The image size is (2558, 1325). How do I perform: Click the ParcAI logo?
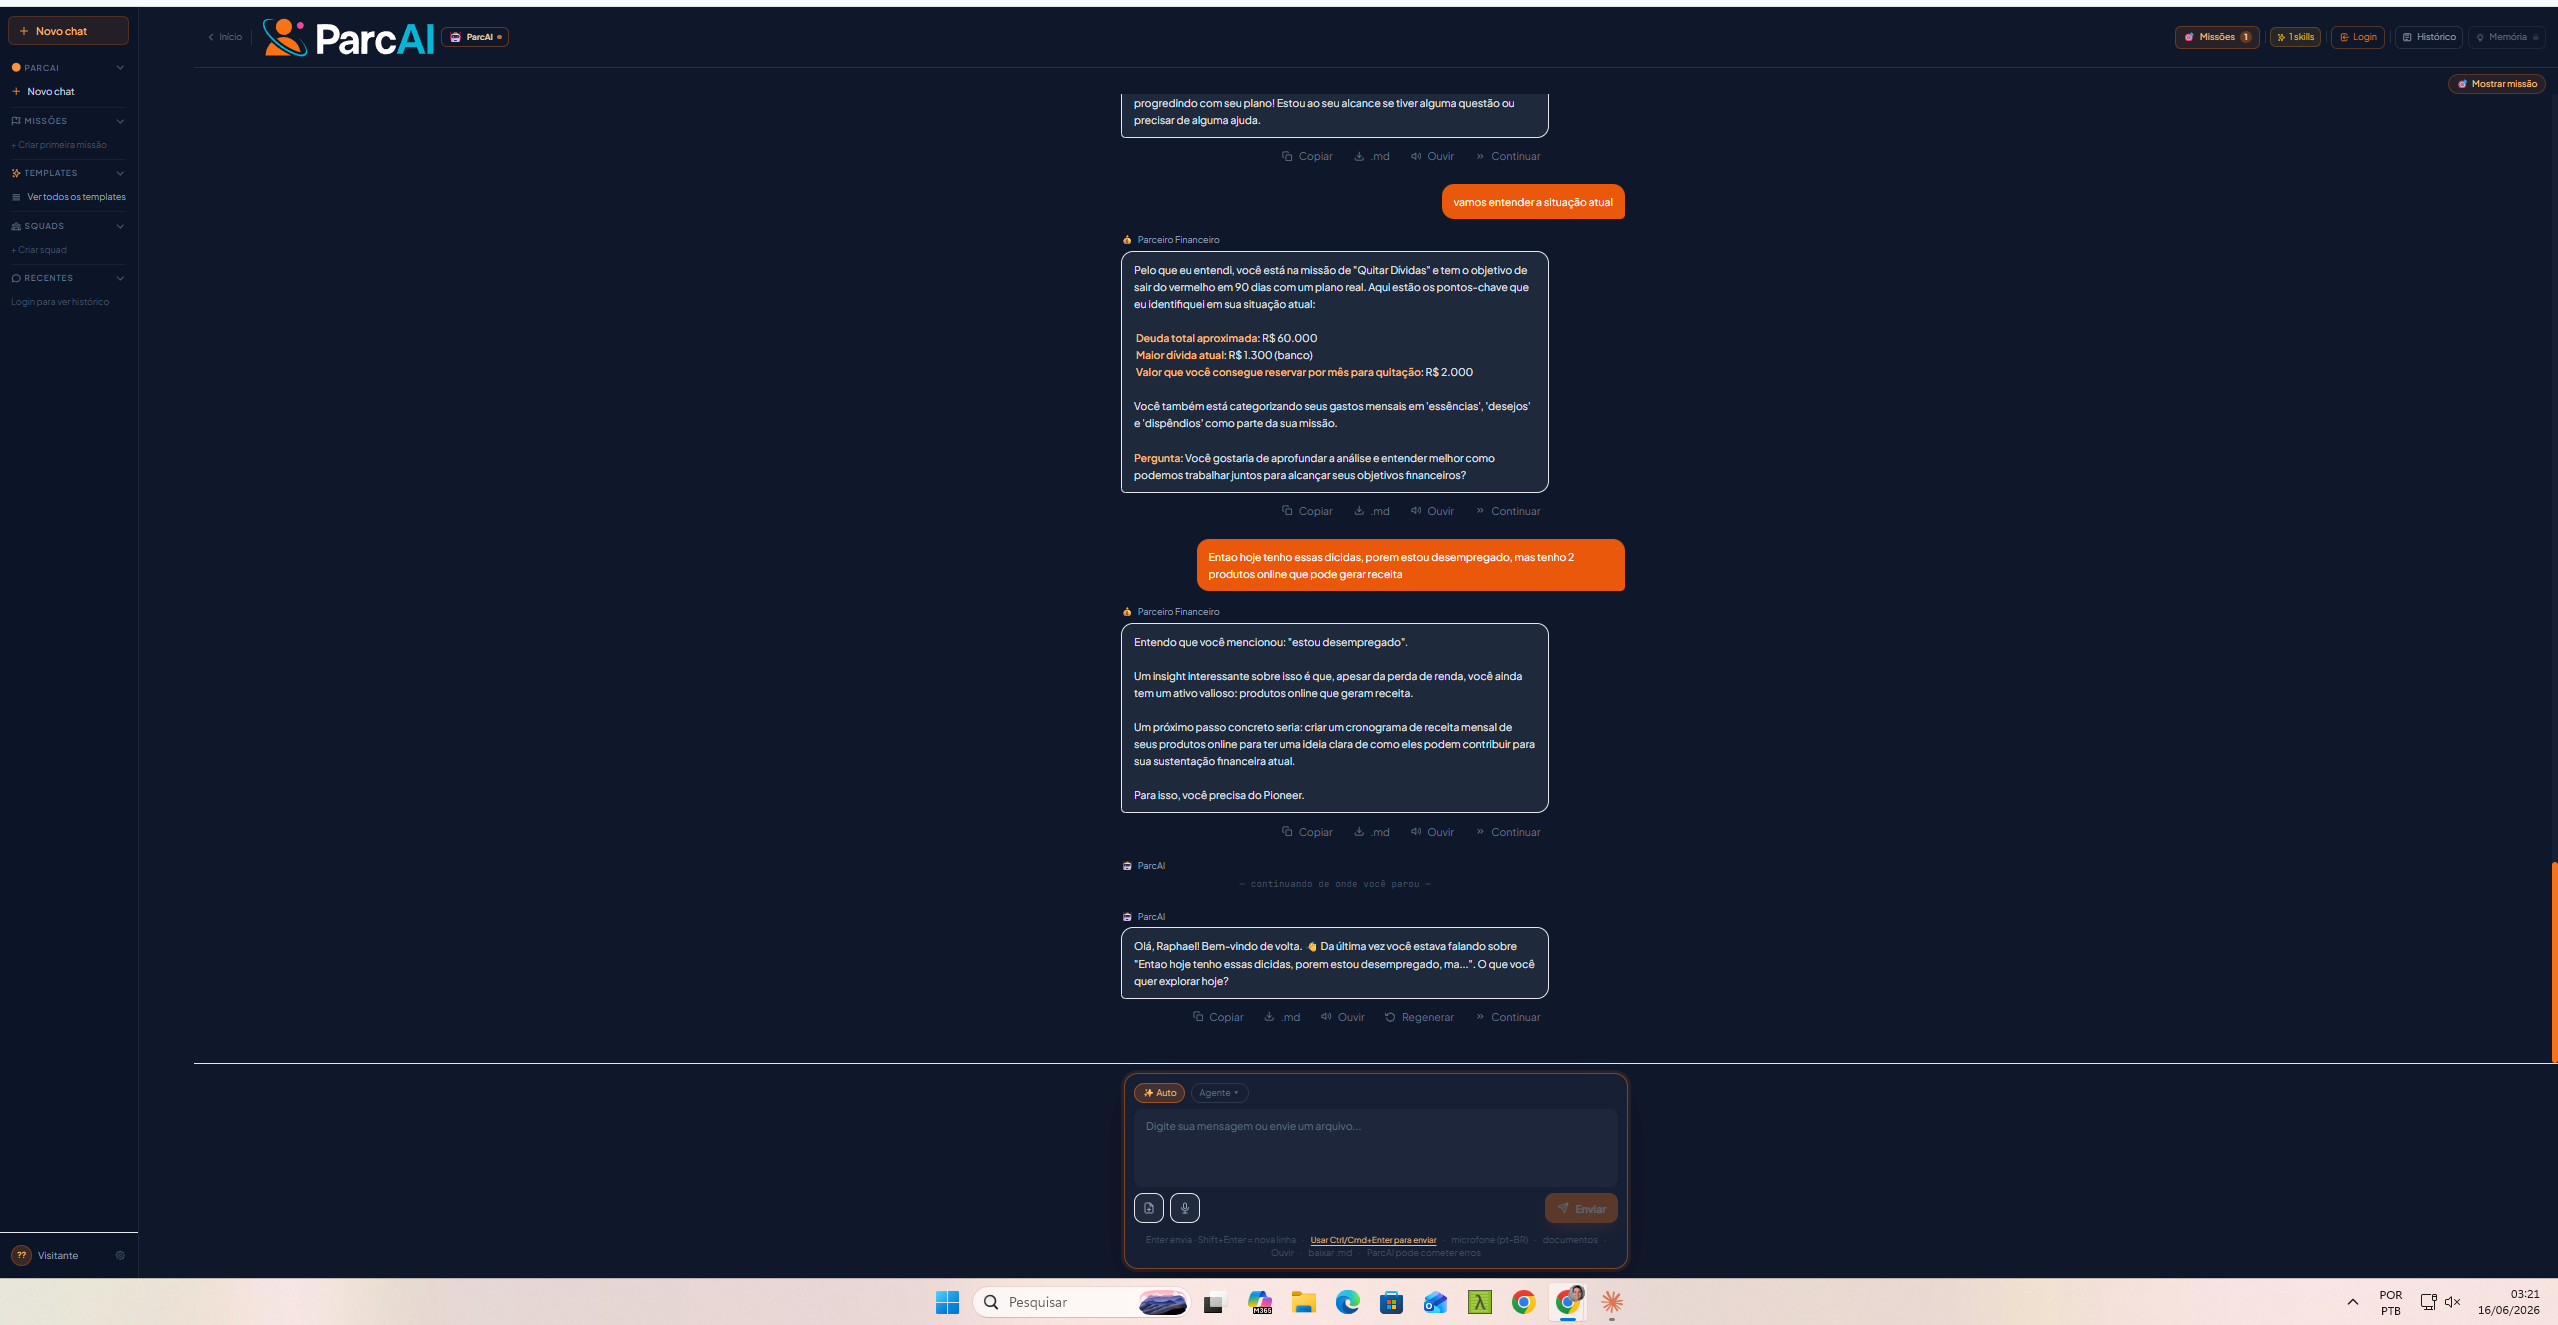[x=348, y=38]
